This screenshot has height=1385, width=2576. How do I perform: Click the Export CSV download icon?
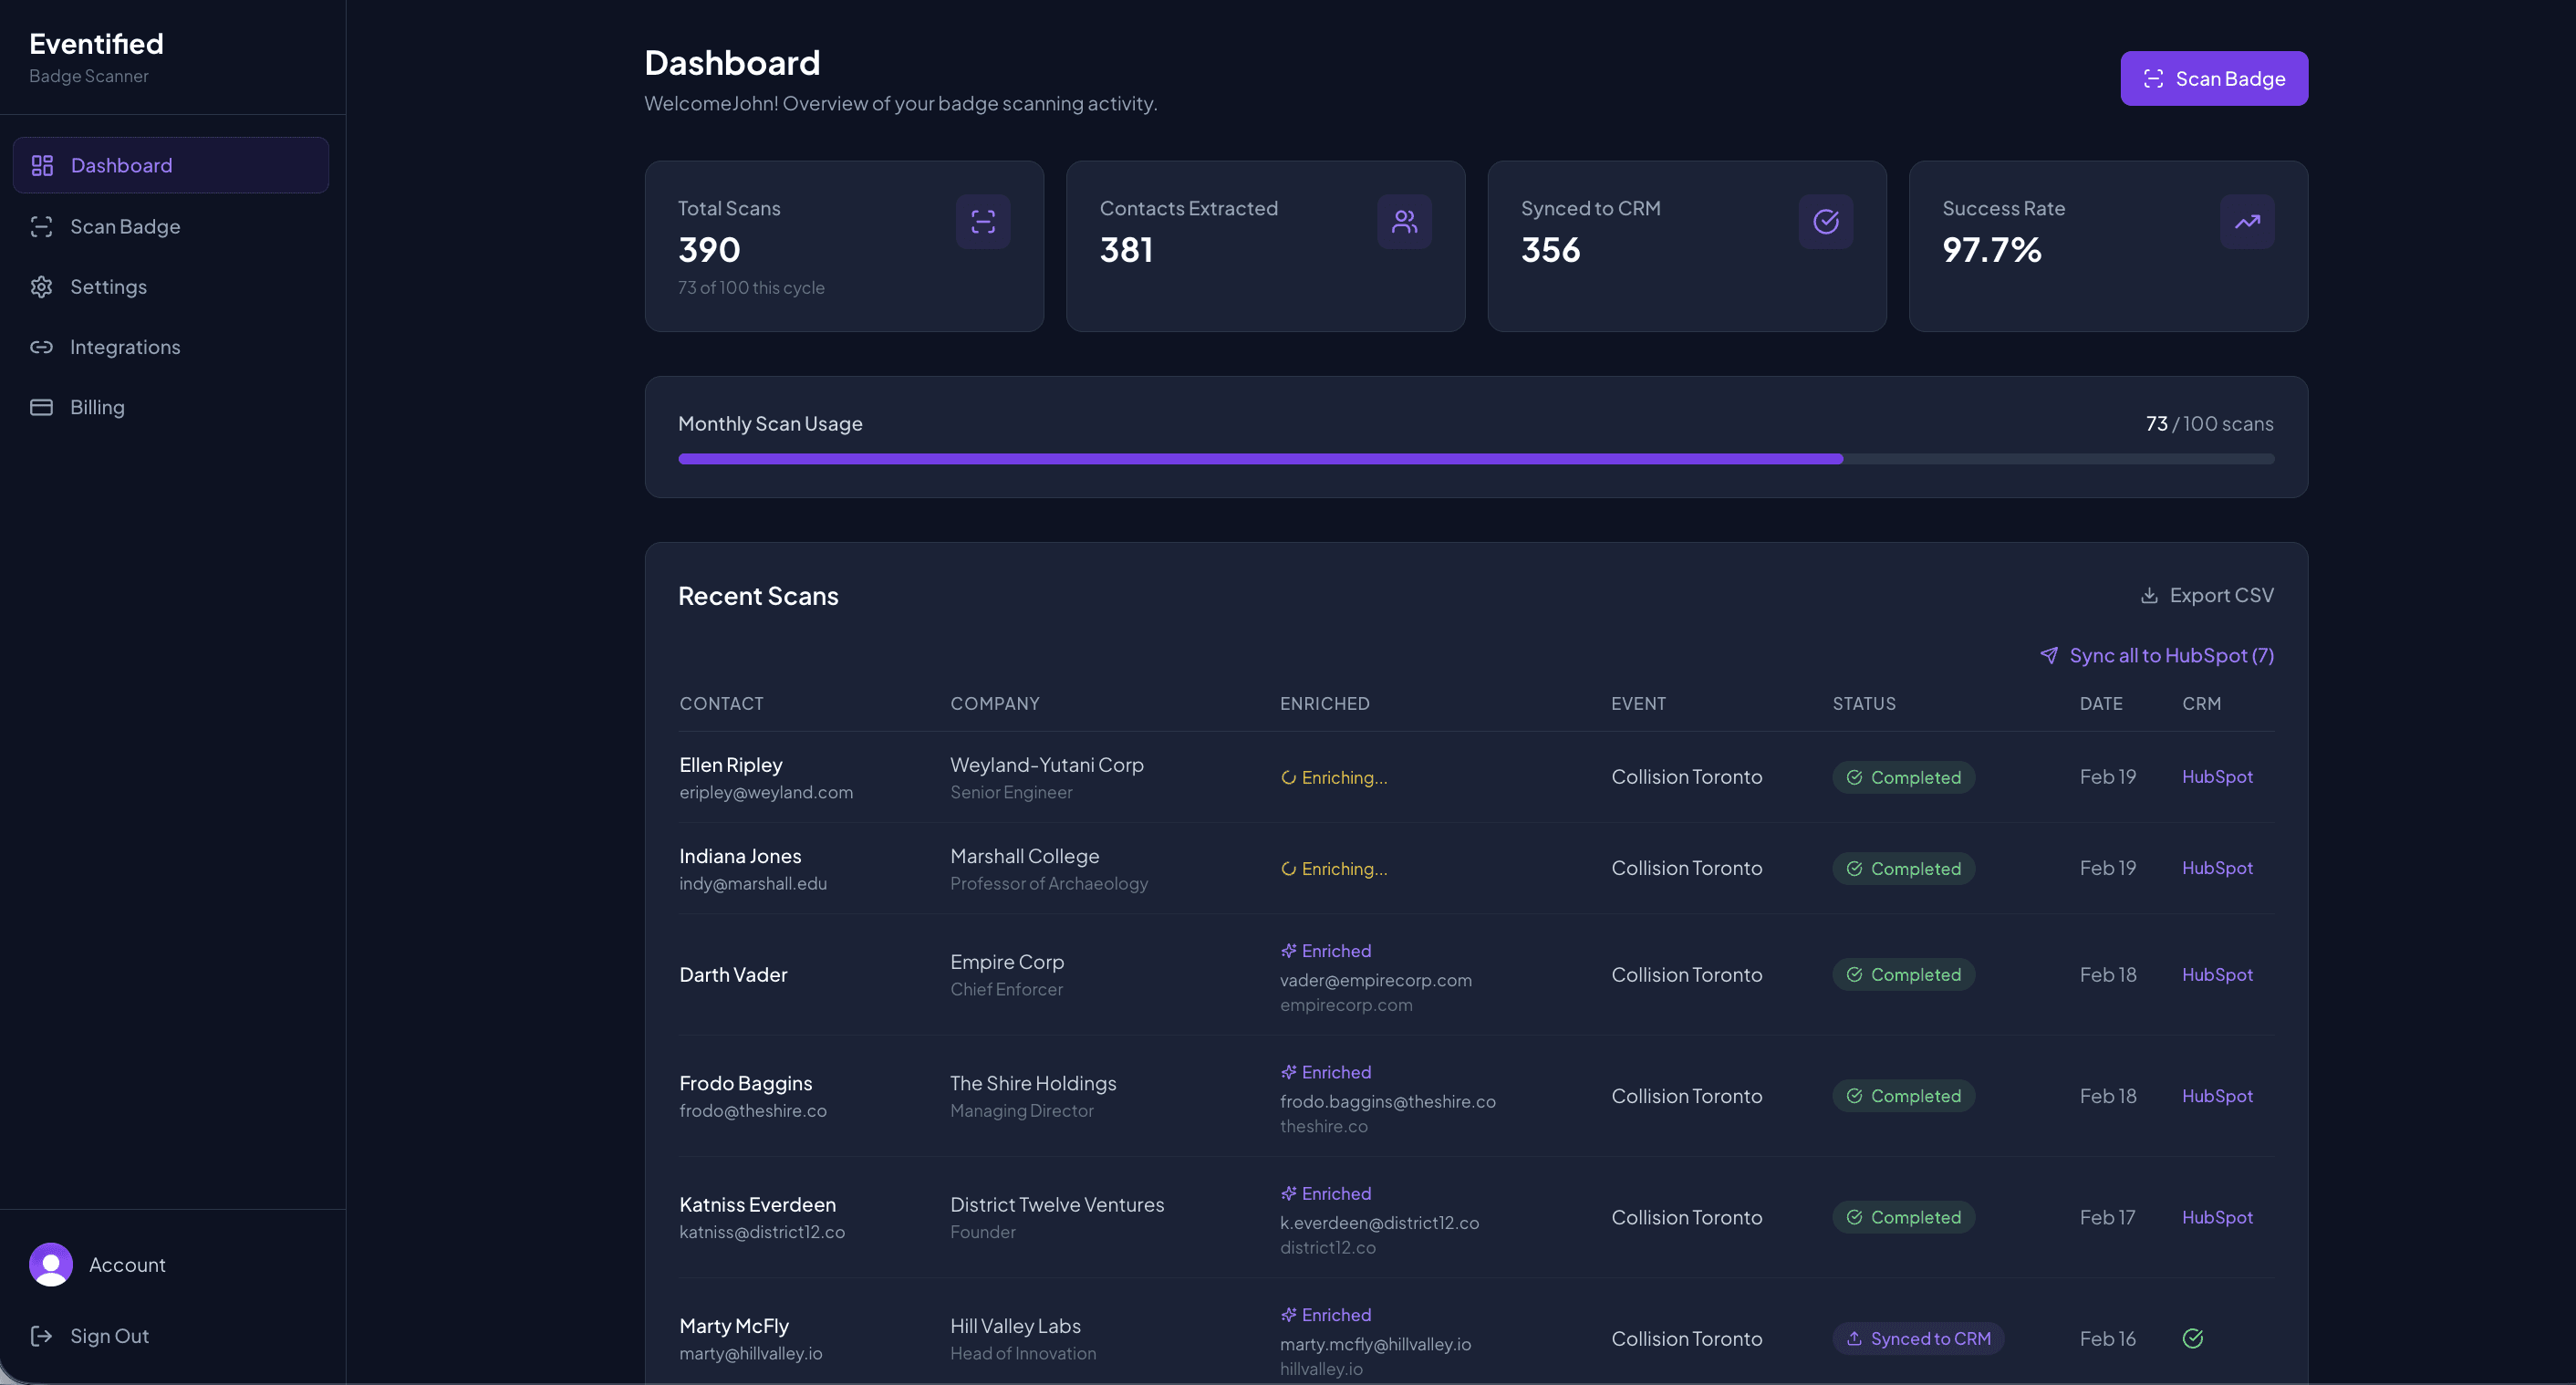pos(2149,595)
